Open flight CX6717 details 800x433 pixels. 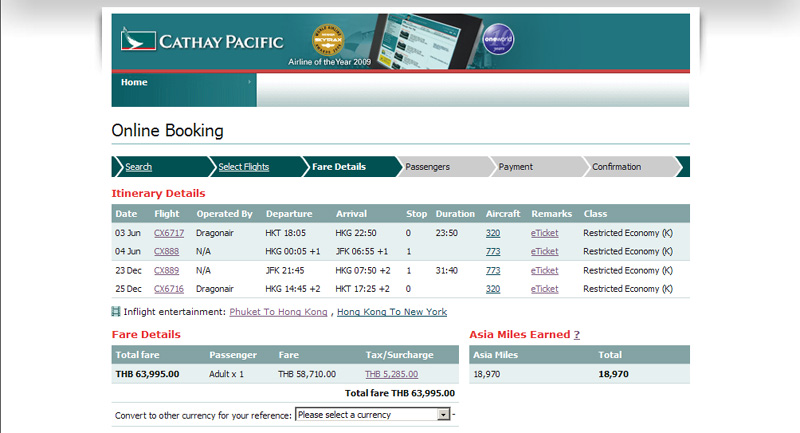(169, 233)
